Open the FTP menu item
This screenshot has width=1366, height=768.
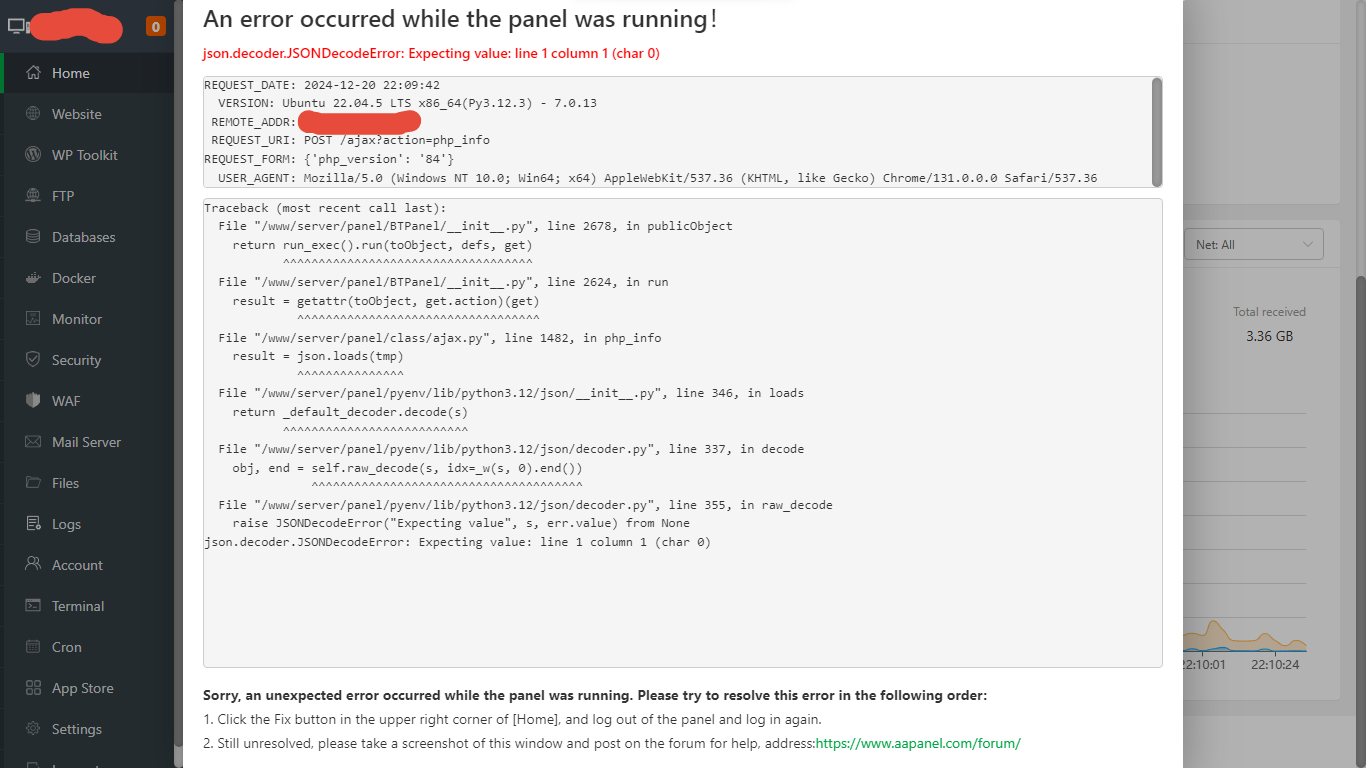(x=63, y=196)
